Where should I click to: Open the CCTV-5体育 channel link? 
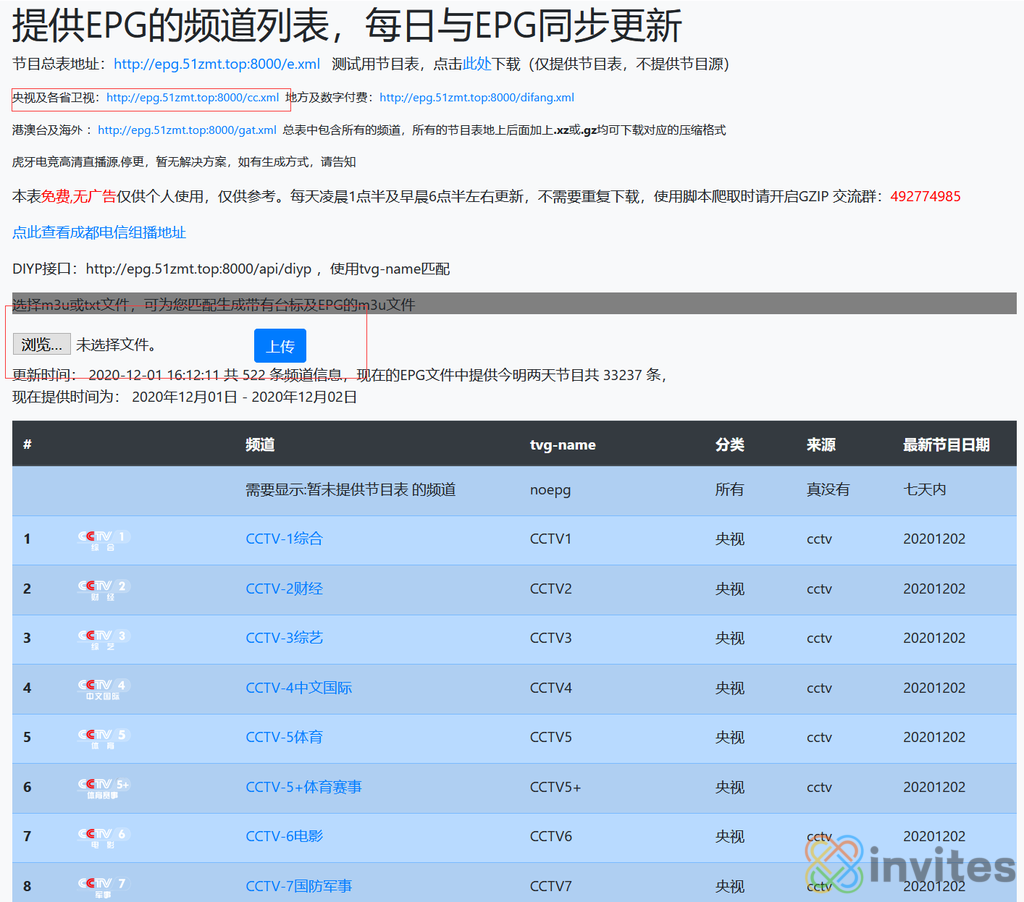point(284,737)
